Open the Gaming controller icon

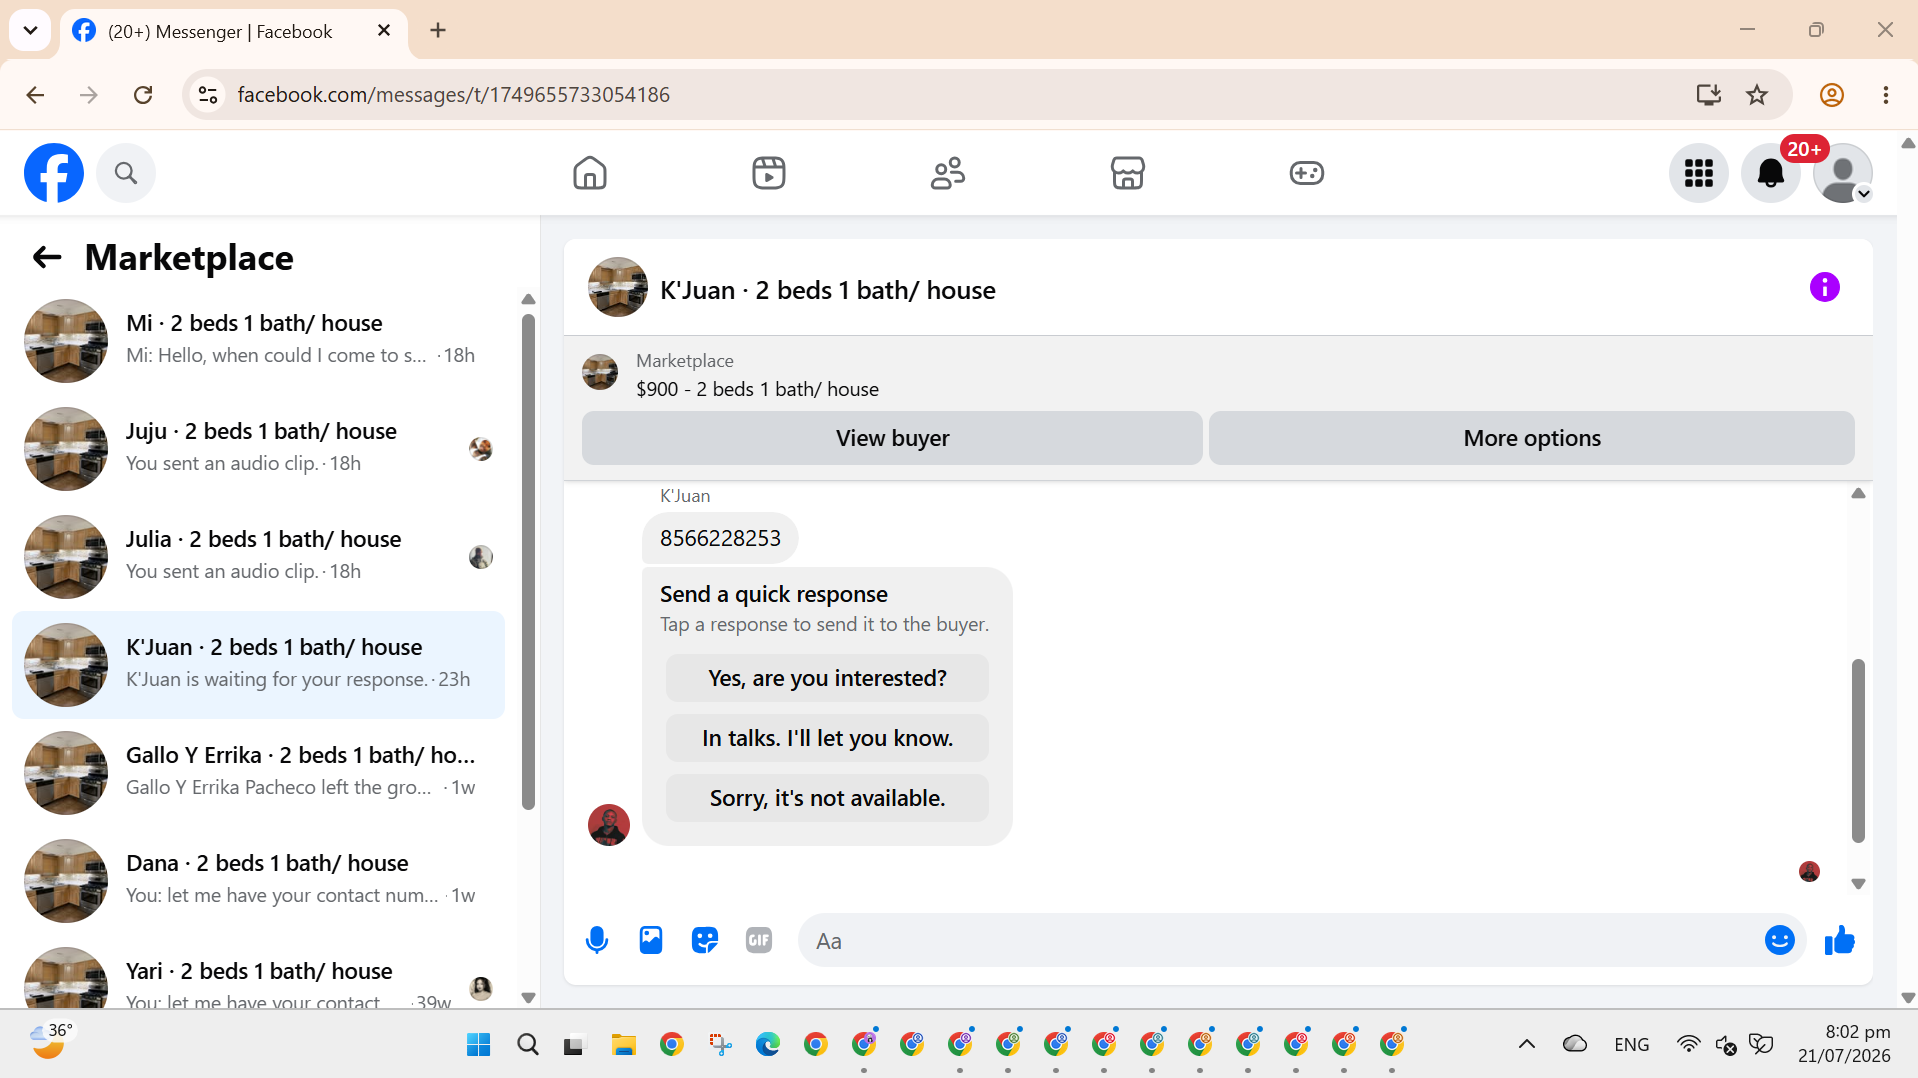point(1307,173)
